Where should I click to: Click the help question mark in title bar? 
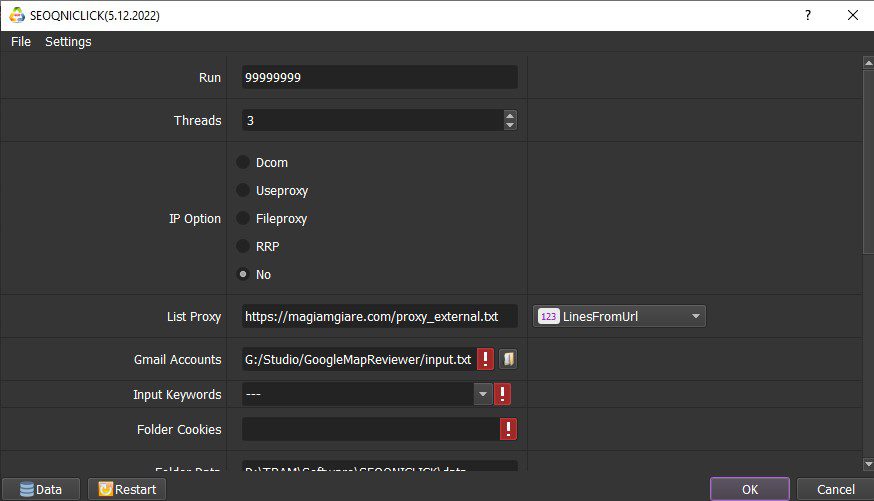pos(808,15)
